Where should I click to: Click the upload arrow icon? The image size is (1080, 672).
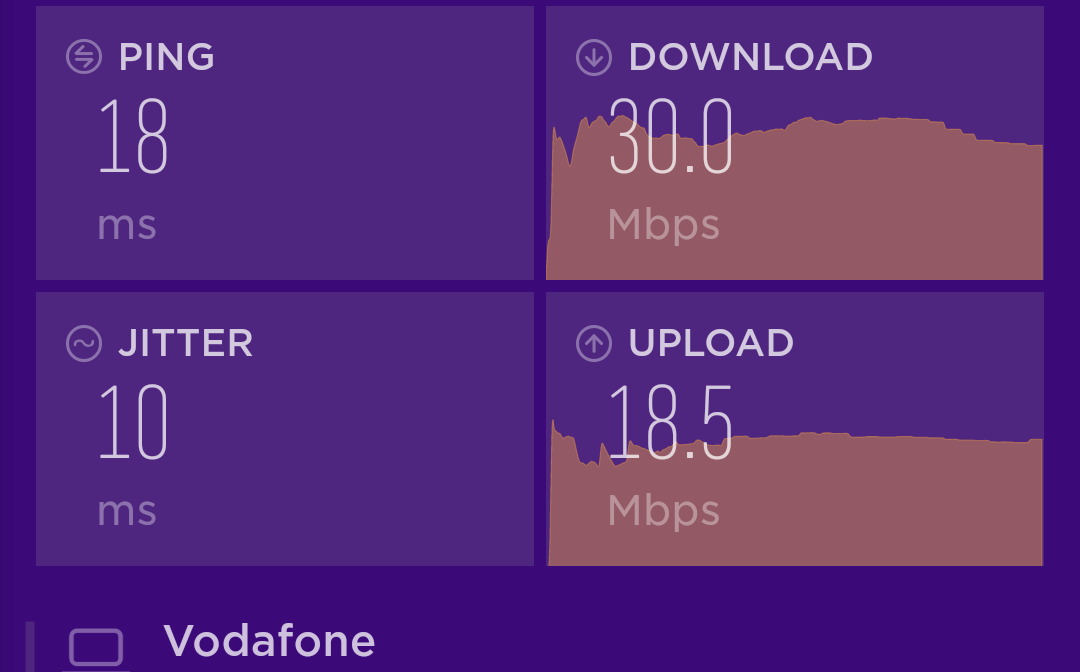(594, 343)
